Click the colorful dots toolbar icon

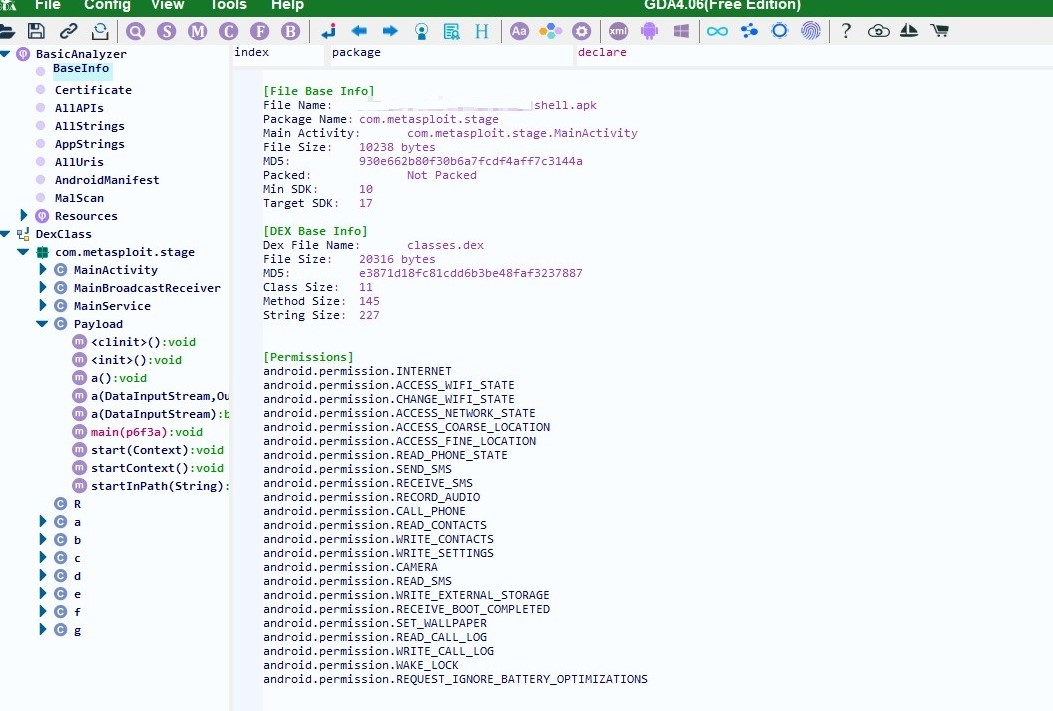point(550,31)
